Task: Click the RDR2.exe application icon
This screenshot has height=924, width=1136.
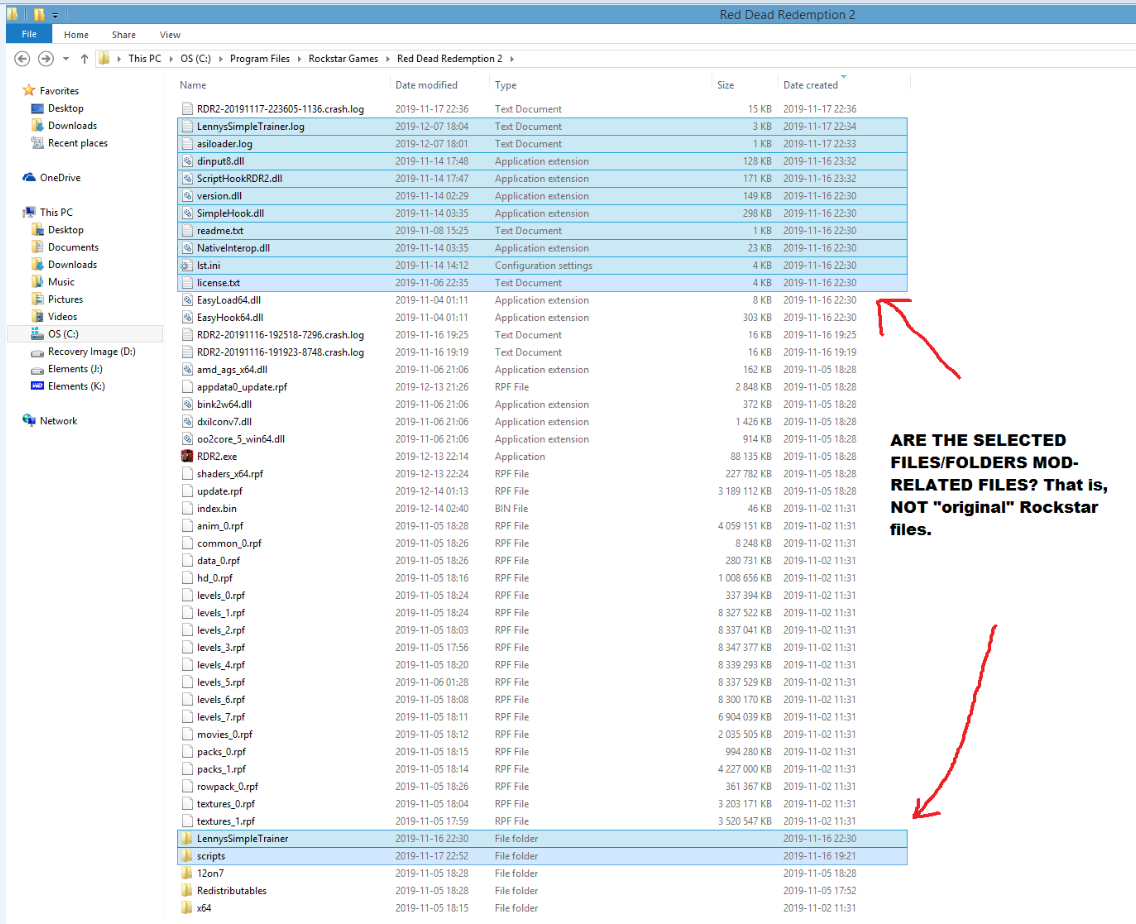Action: coord(187,457)
